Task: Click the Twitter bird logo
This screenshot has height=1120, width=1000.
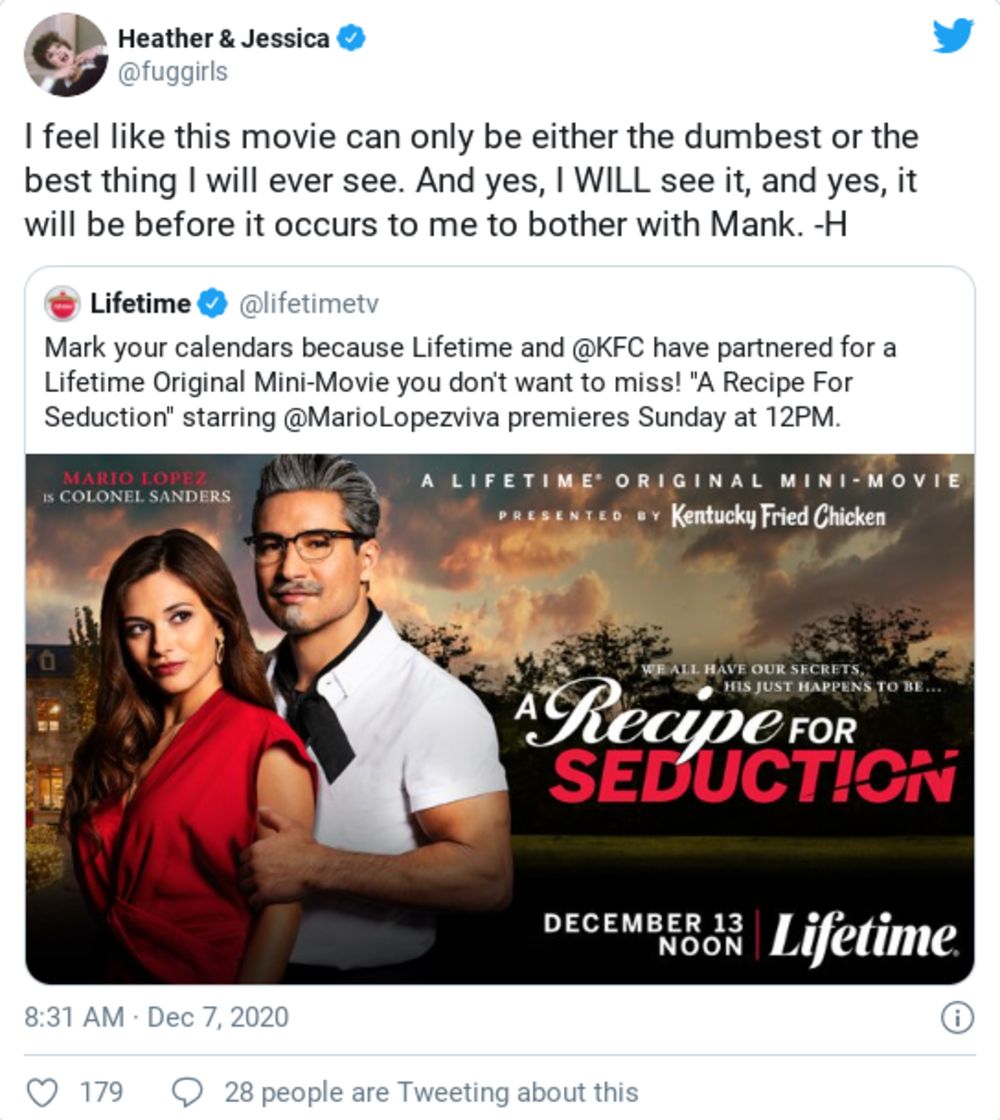Action: [x=953, y=35]
